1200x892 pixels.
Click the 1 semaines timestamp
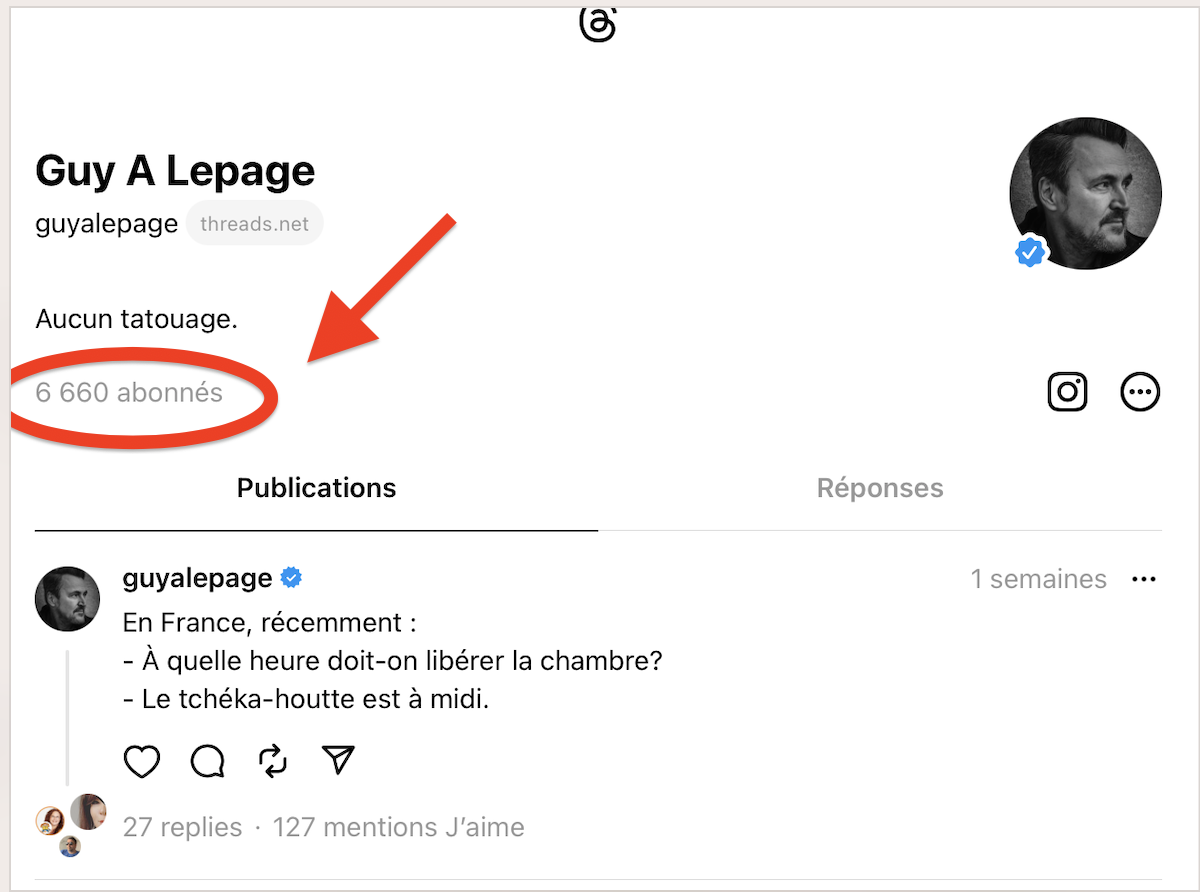[x=1038, y=579]
